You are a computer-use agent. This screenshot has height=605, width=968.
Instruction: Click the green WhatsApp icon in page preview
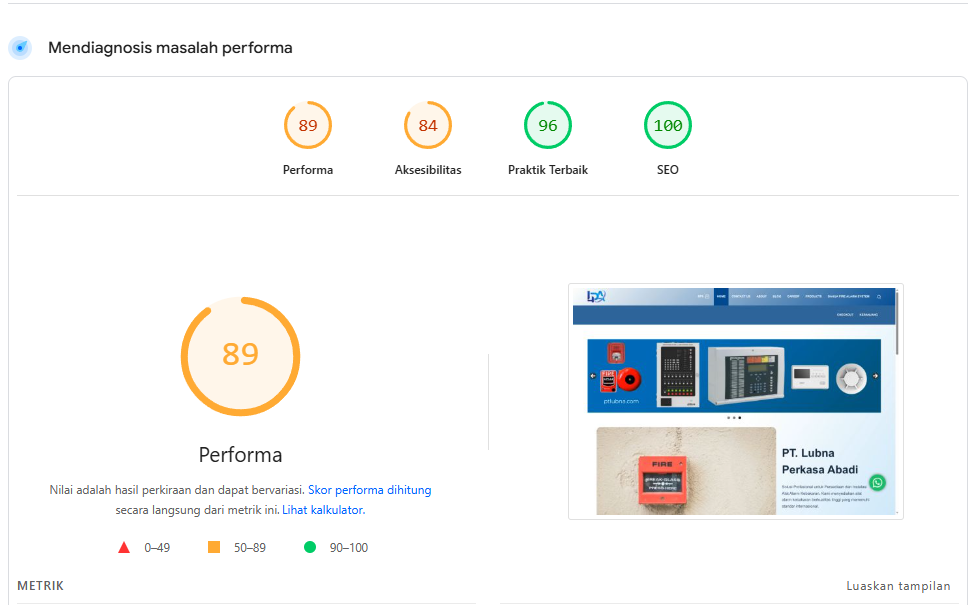pos(877,482)
